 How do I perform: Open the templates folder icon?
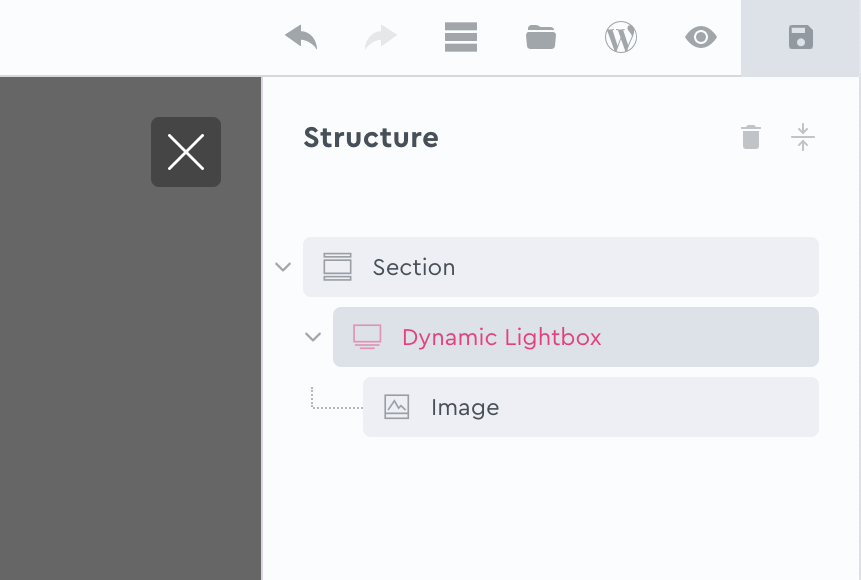(x=541, y=38)
